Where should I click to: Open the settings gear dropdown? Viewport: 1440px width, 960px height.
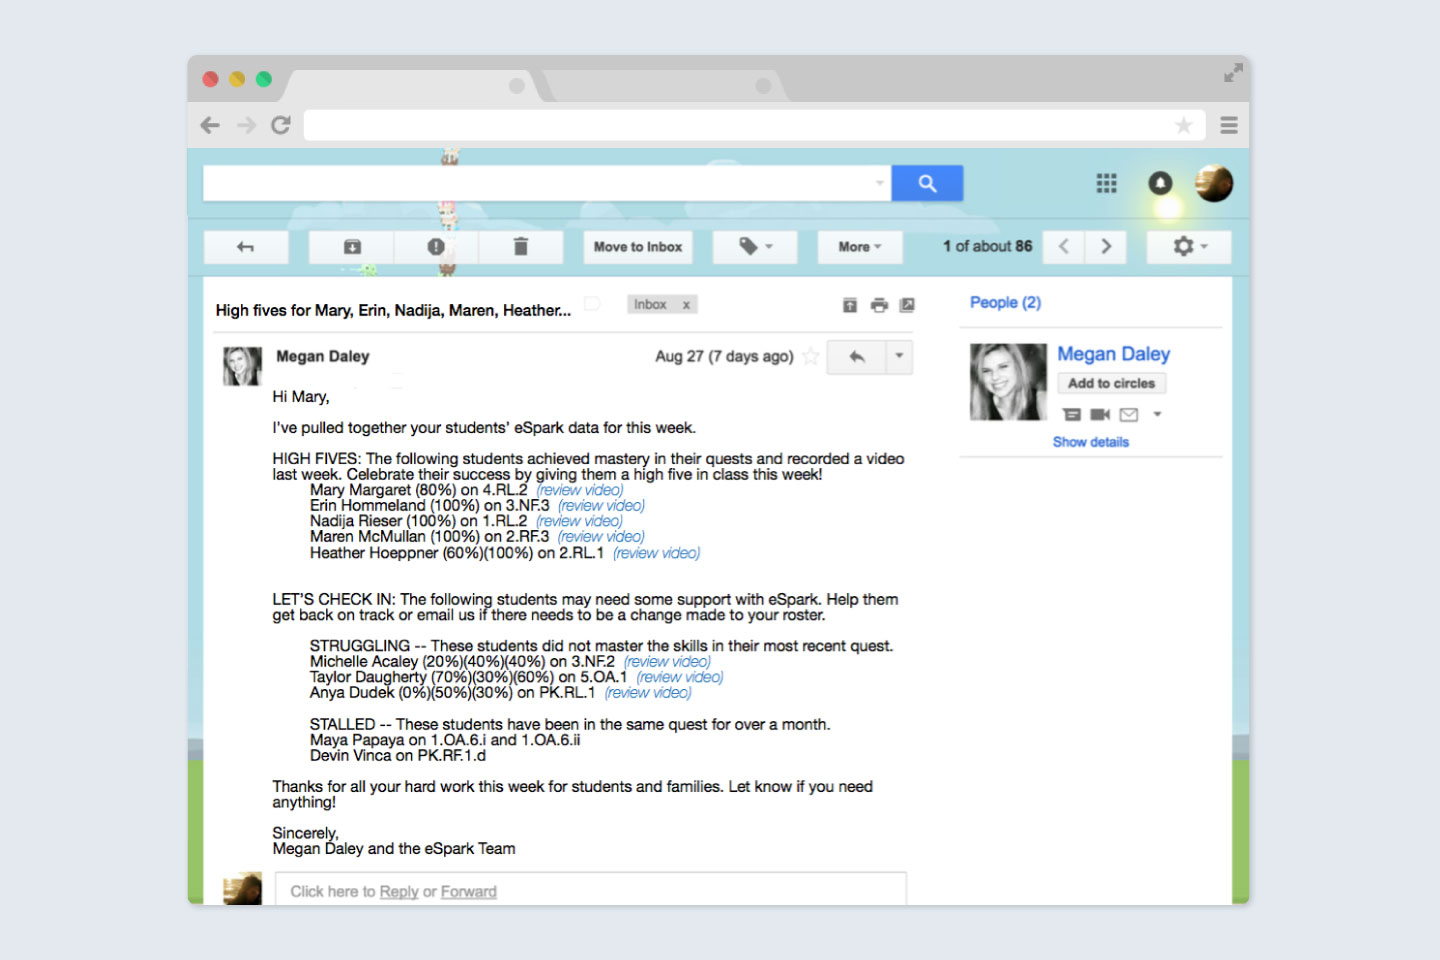[1189, 247]
